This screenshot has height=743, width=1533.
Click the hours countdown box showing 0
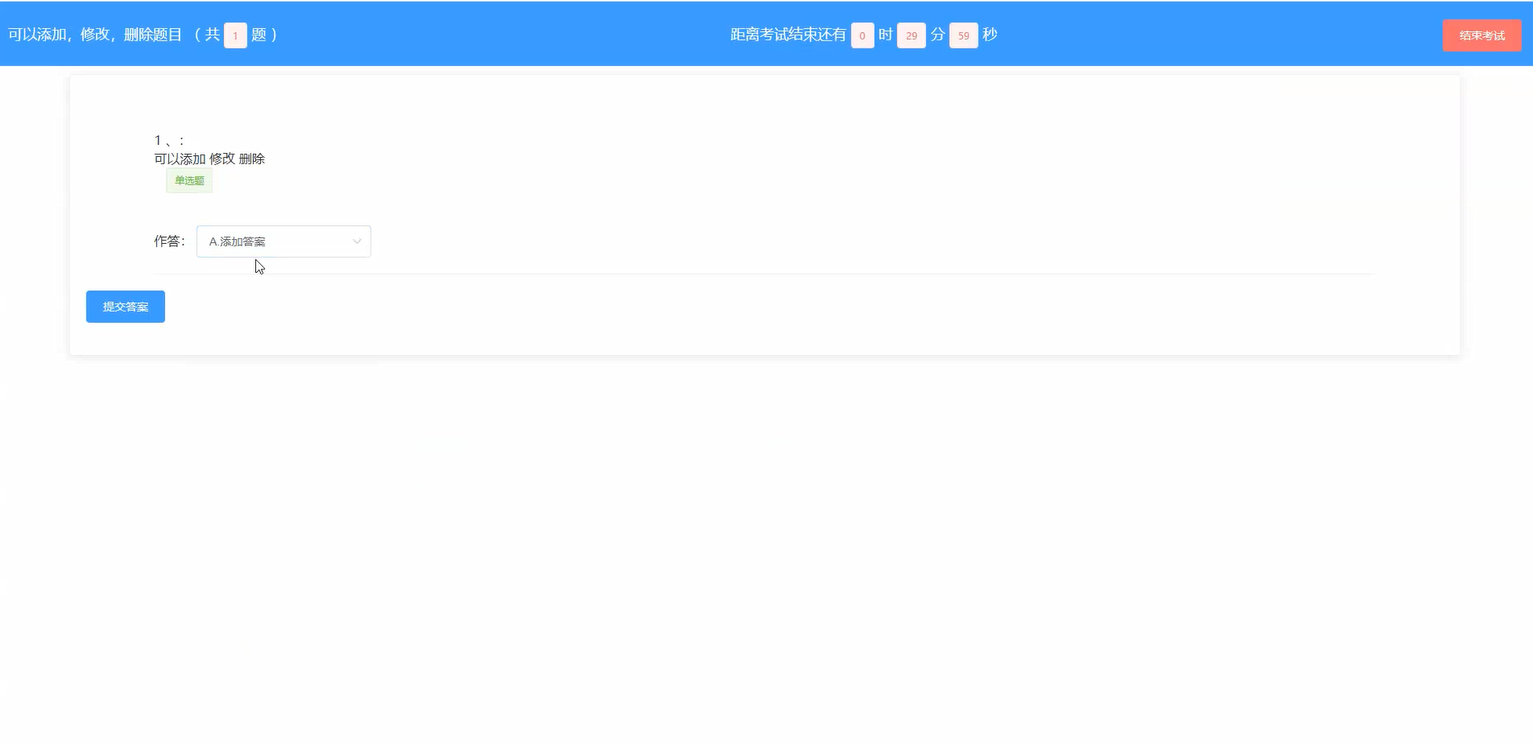tap(862, 35)
